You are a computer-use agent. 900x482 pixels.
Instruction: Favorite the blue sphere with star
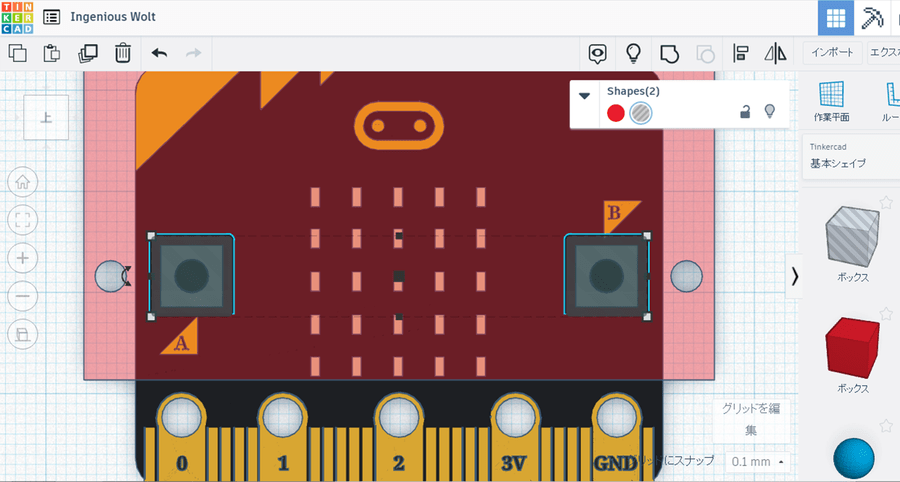point(886,425)
